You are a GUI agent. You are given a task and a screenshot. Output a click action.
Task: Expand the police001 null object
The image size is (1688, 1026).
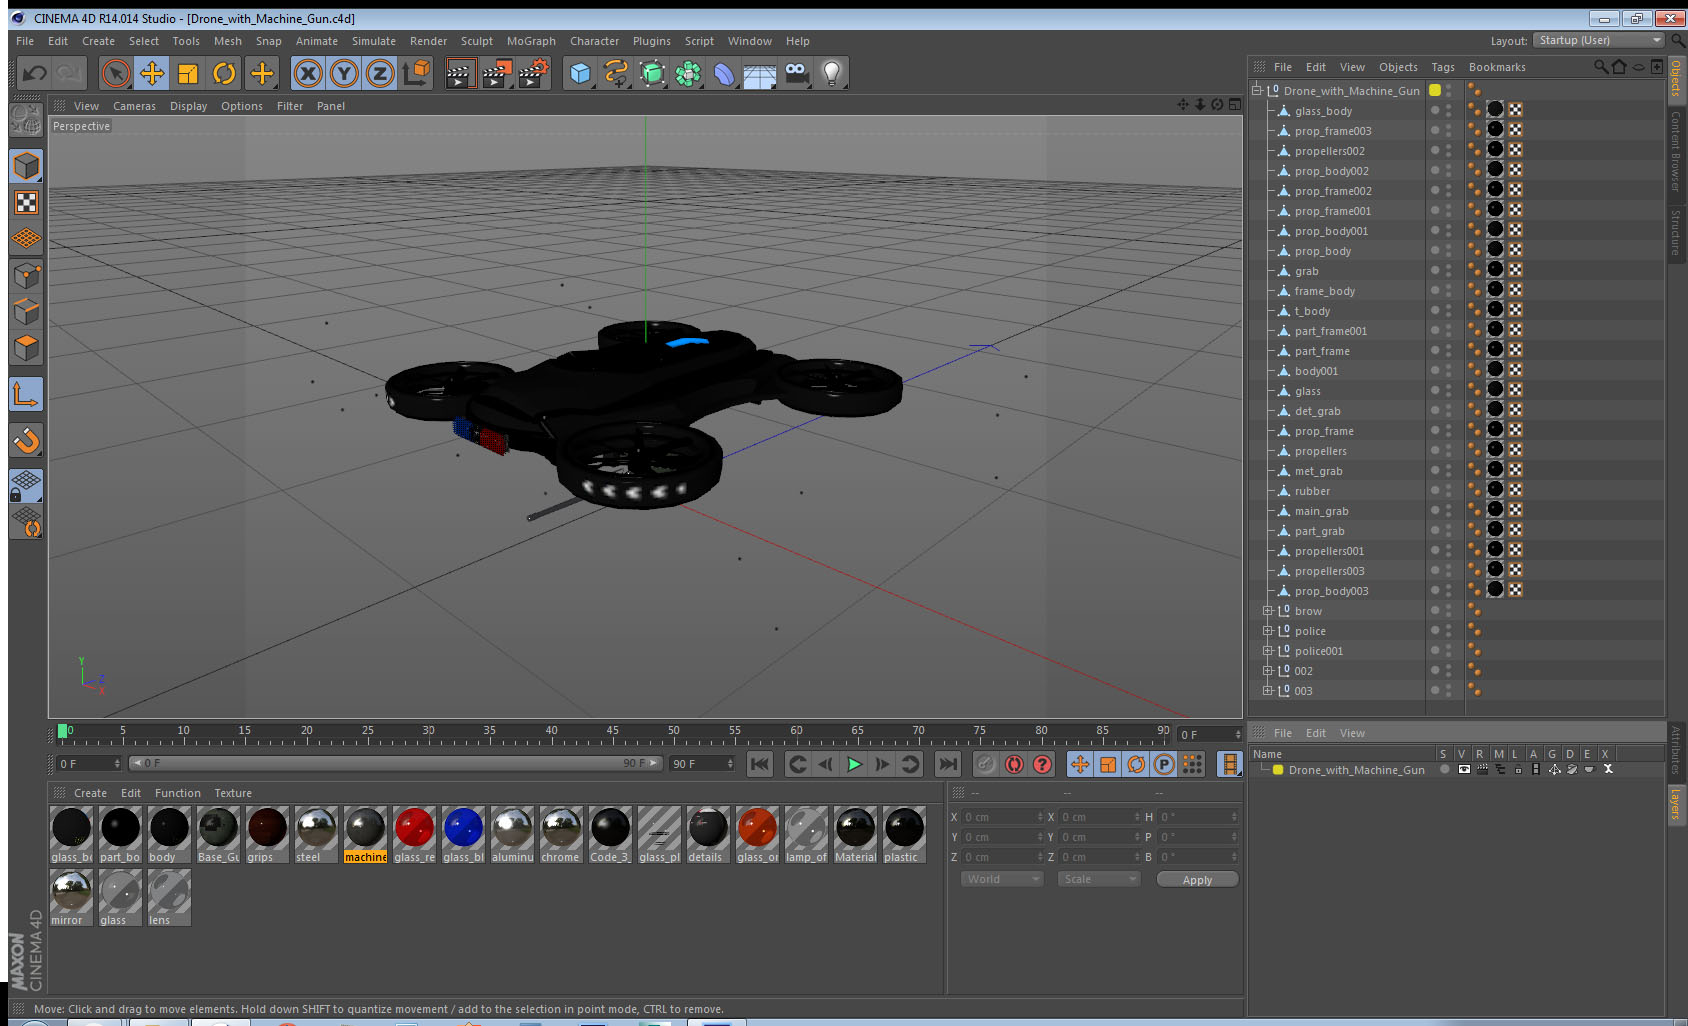pyautogui.click(x=1267, y=651)
